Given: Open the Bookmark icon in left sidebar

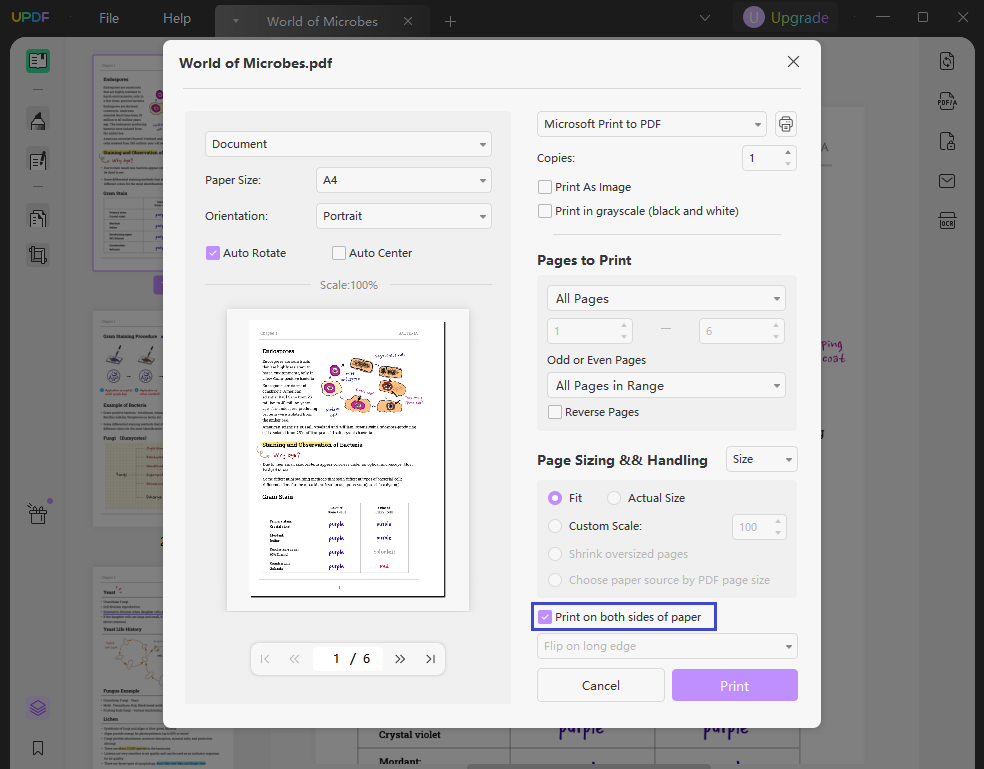Looking at the screenshot, I should point(38,748).
